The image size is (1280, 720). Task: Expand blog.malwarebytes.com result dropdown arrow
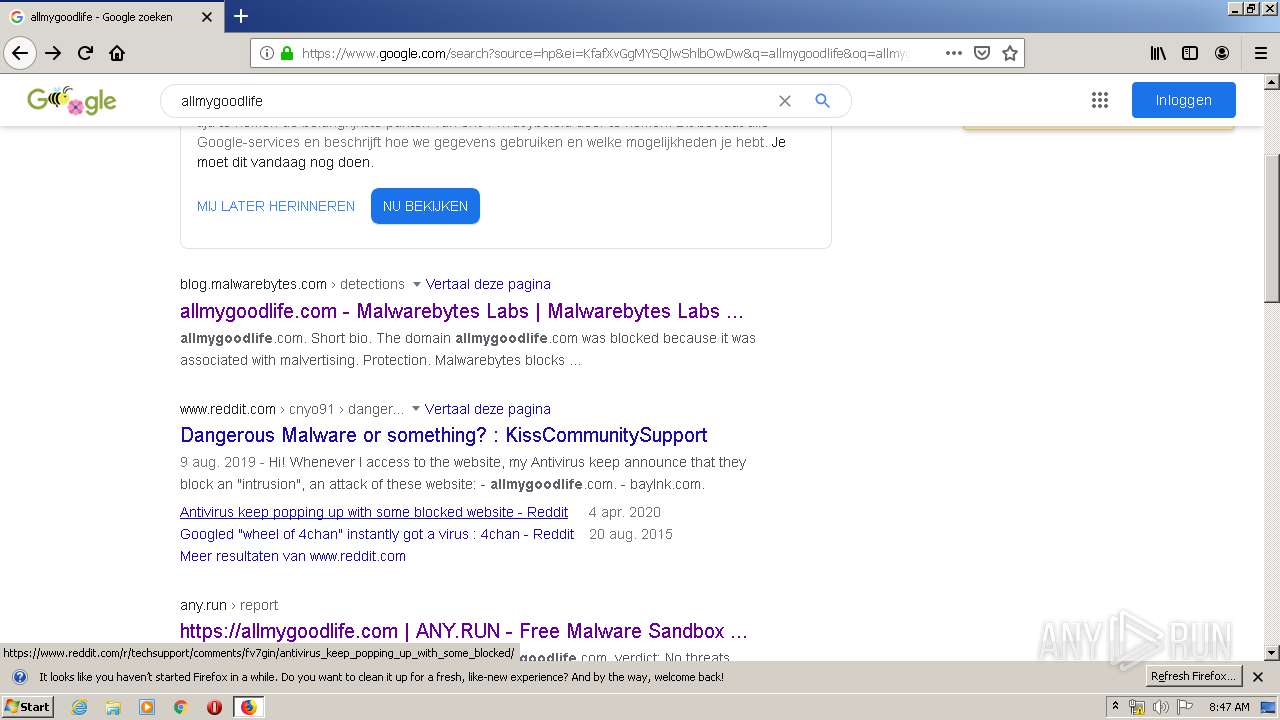(417, 284)
